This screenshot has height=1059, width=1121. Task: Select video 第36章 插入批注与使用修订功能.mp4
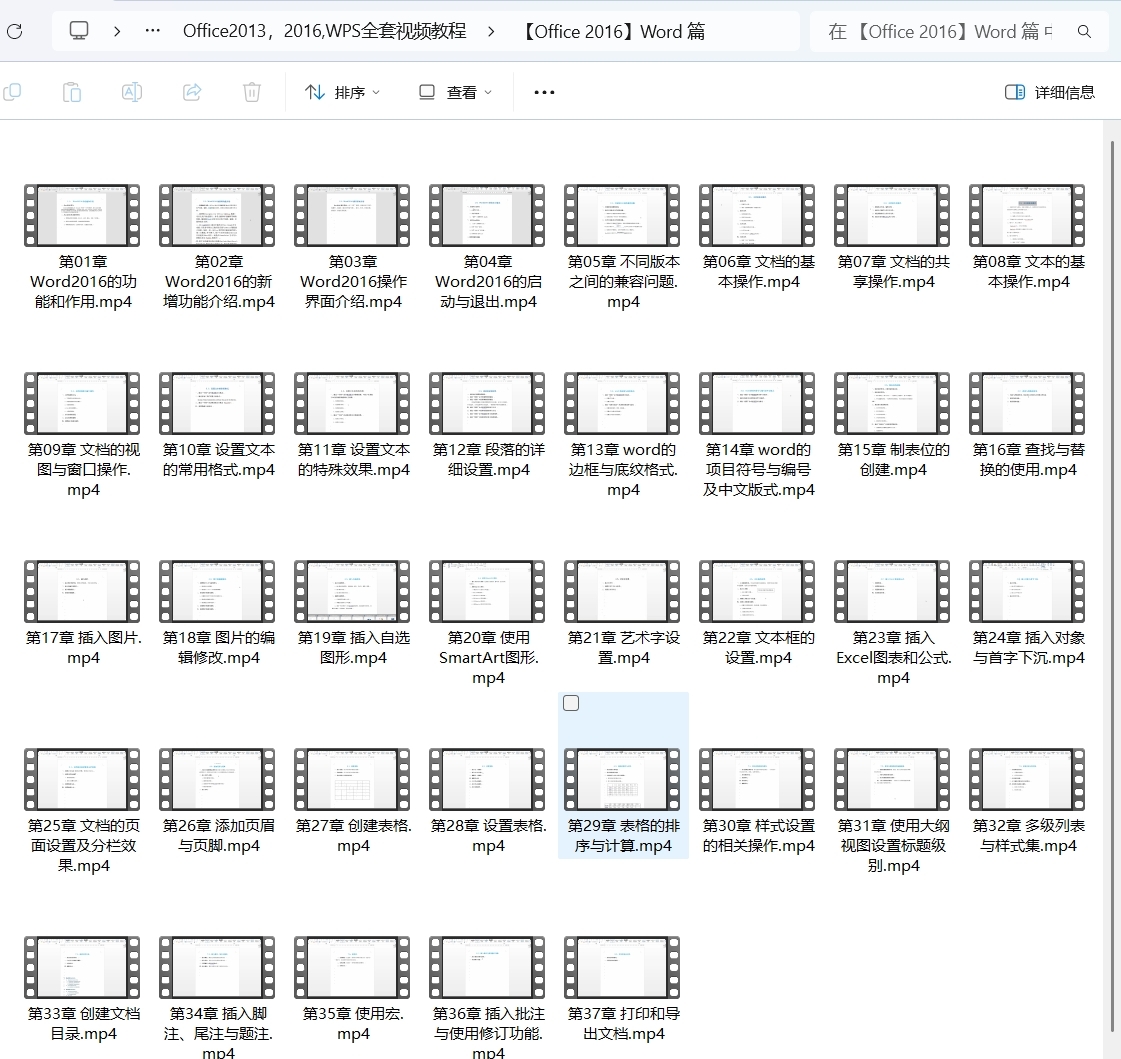pyautogui.click(x=488, y=997)
